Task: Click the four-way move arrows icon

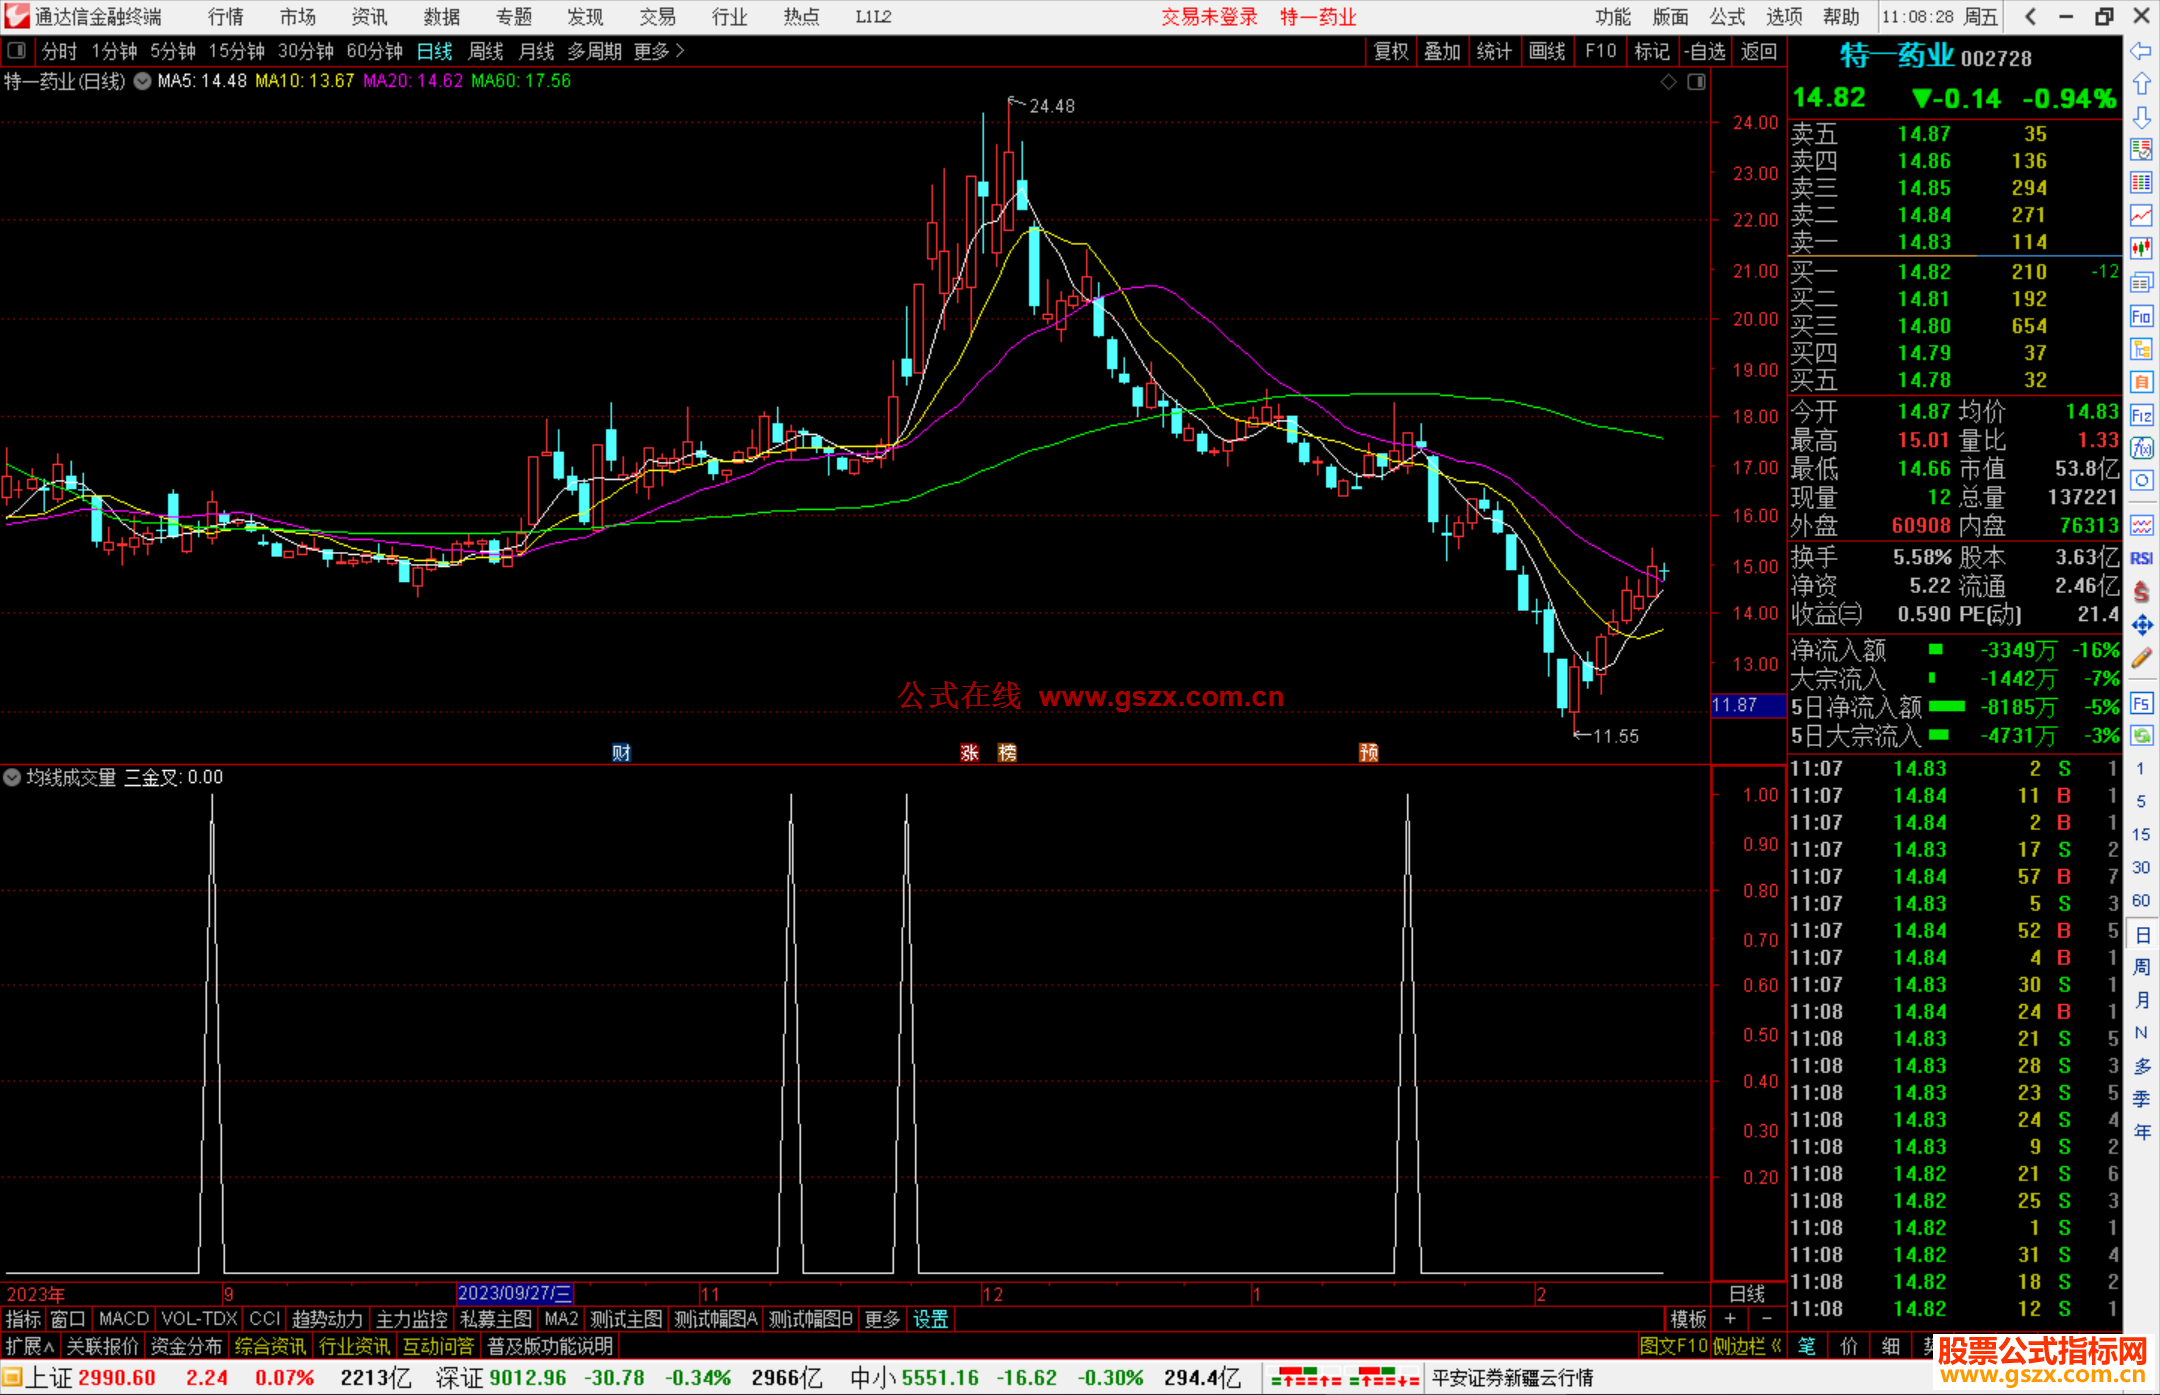Action: [2140, 625]
